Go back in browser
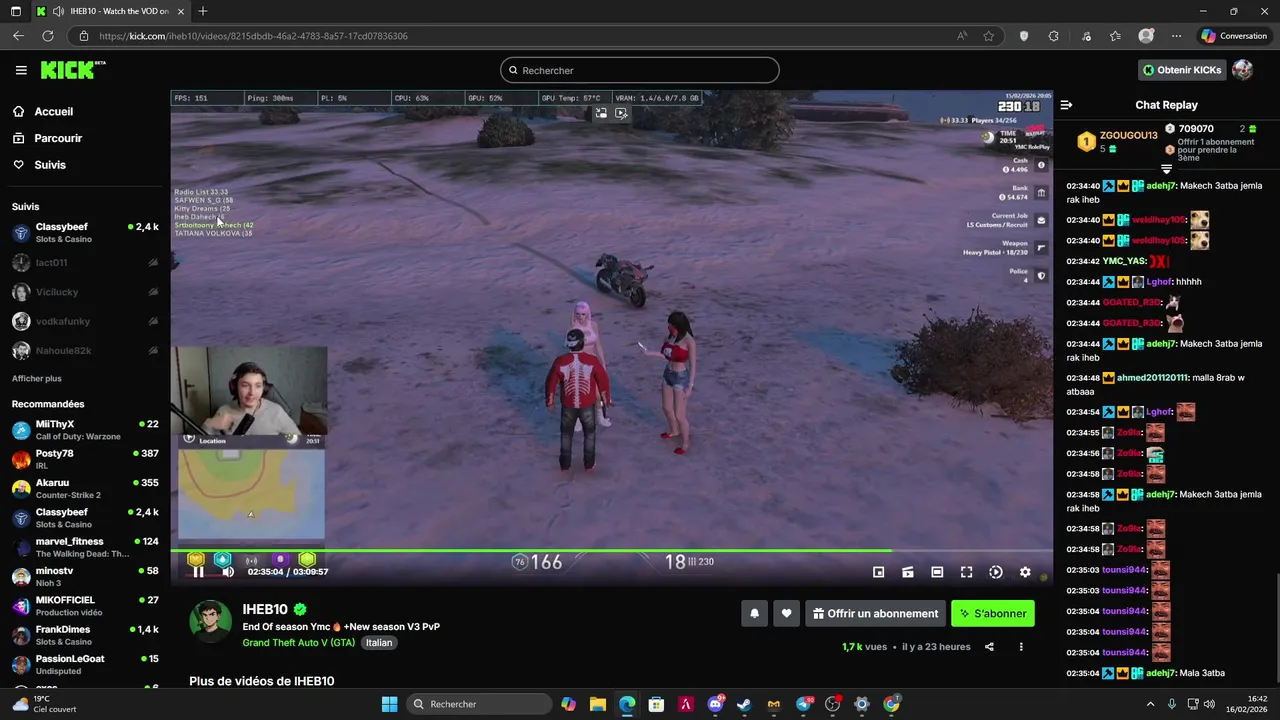This screenshot has height=720, width=1280. click(18, 36)
